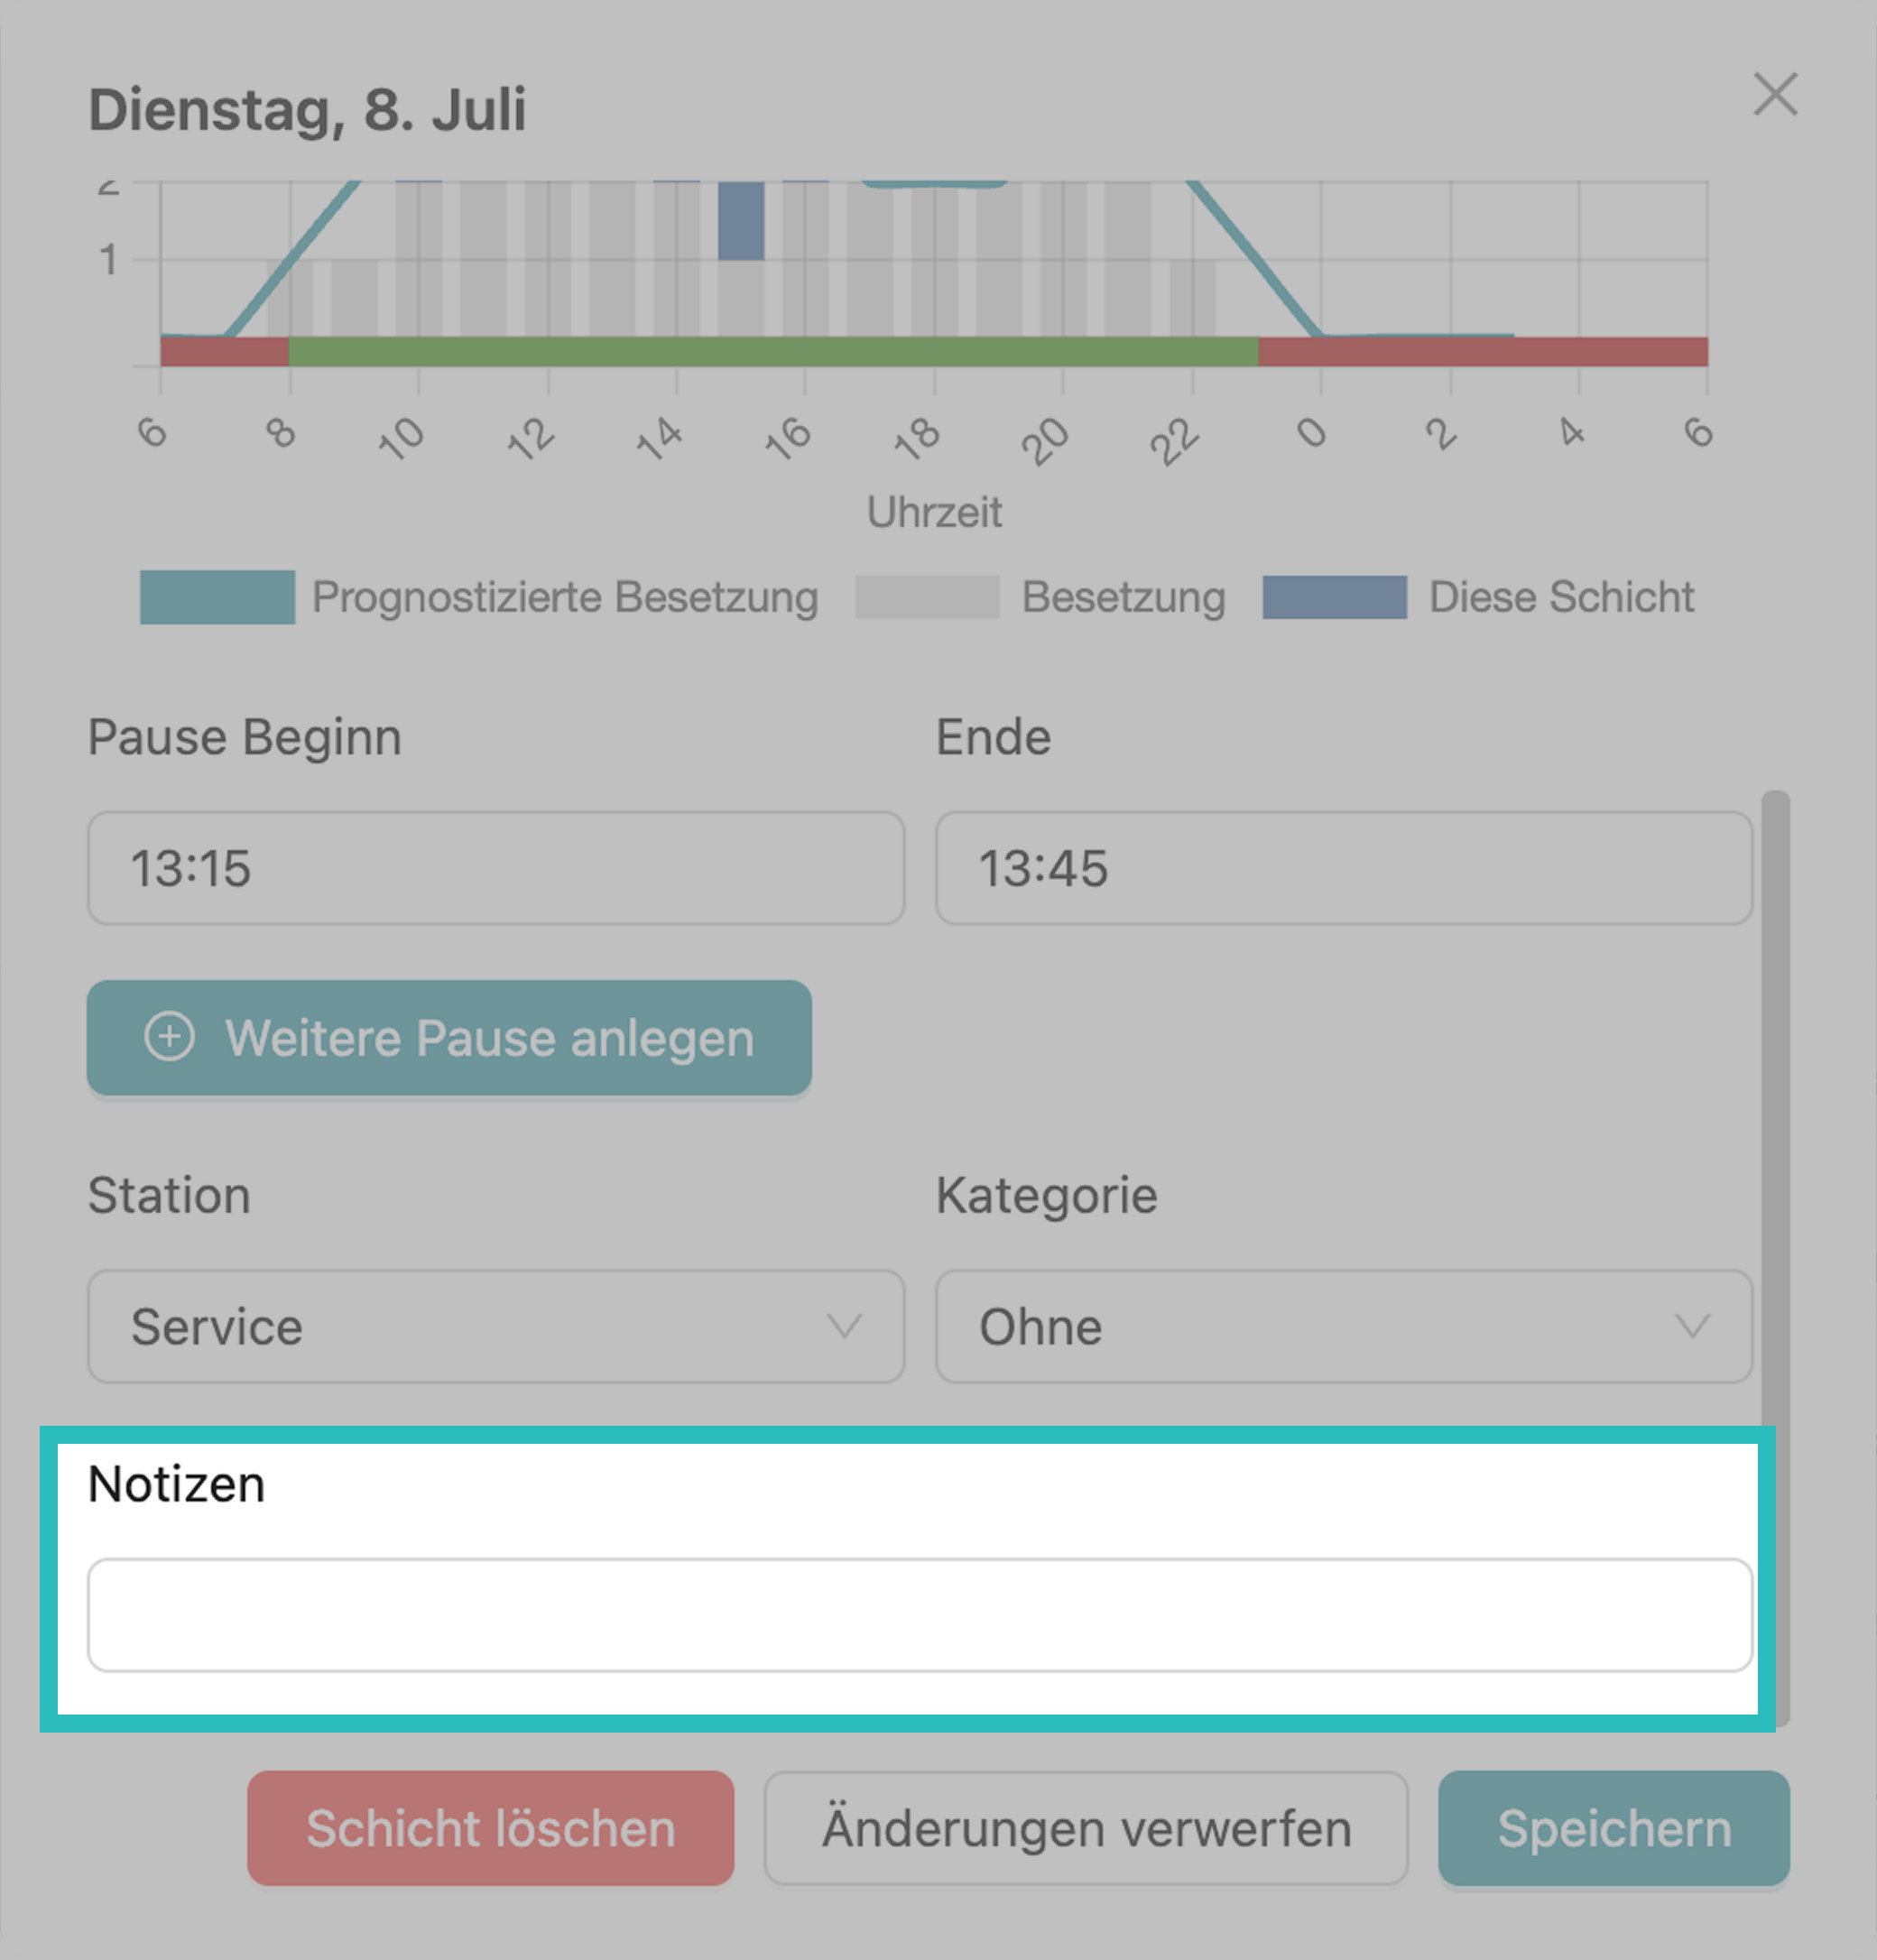Image resolution: width=1877 pixels, height=1960 pixels.
Task: Click Änderungen verwerfen button
Action: [x=1086, y=1828]
